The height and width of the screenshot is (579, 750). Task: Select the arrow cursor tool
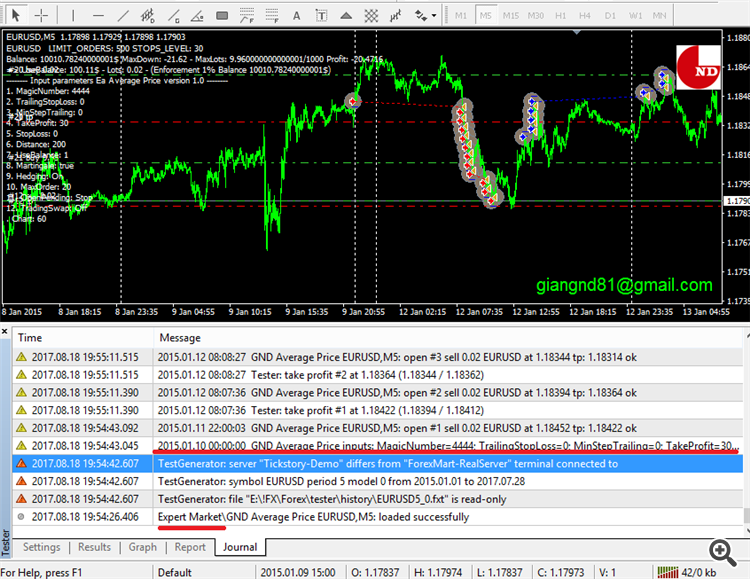[x=15, y=16]
